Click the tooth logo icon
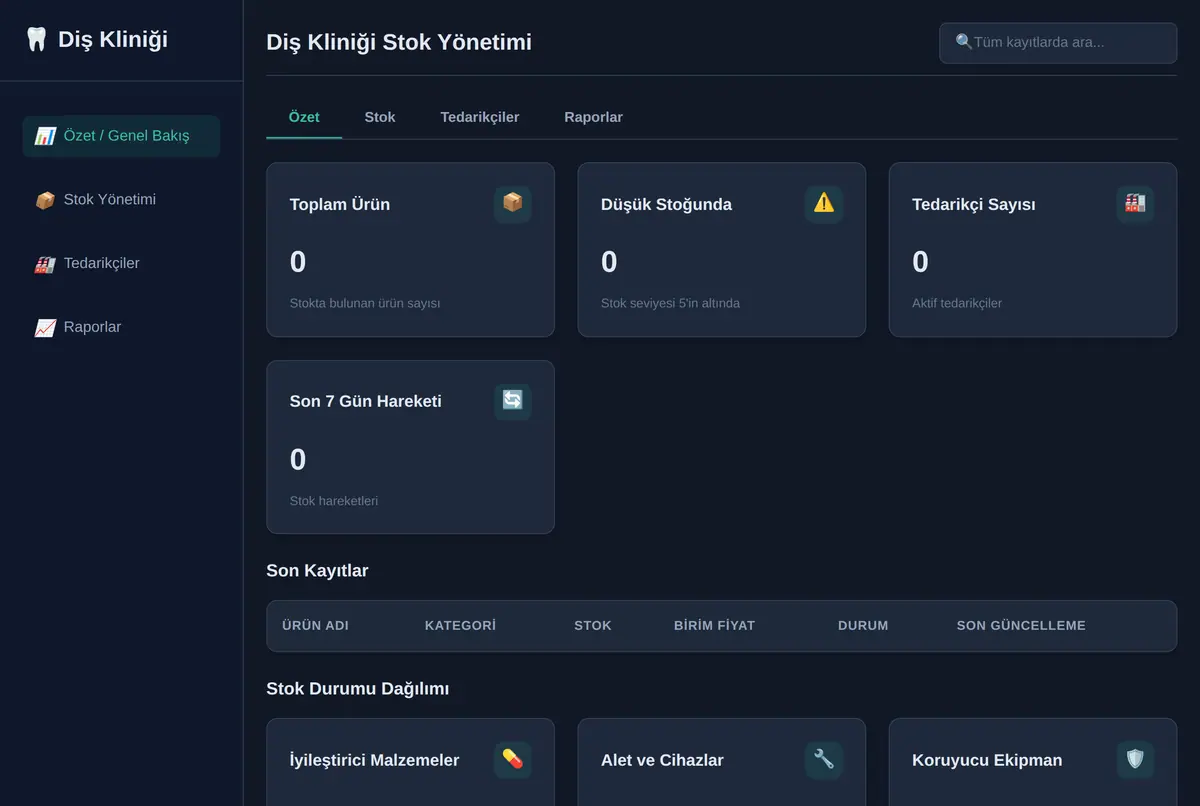 coord(36,40)
